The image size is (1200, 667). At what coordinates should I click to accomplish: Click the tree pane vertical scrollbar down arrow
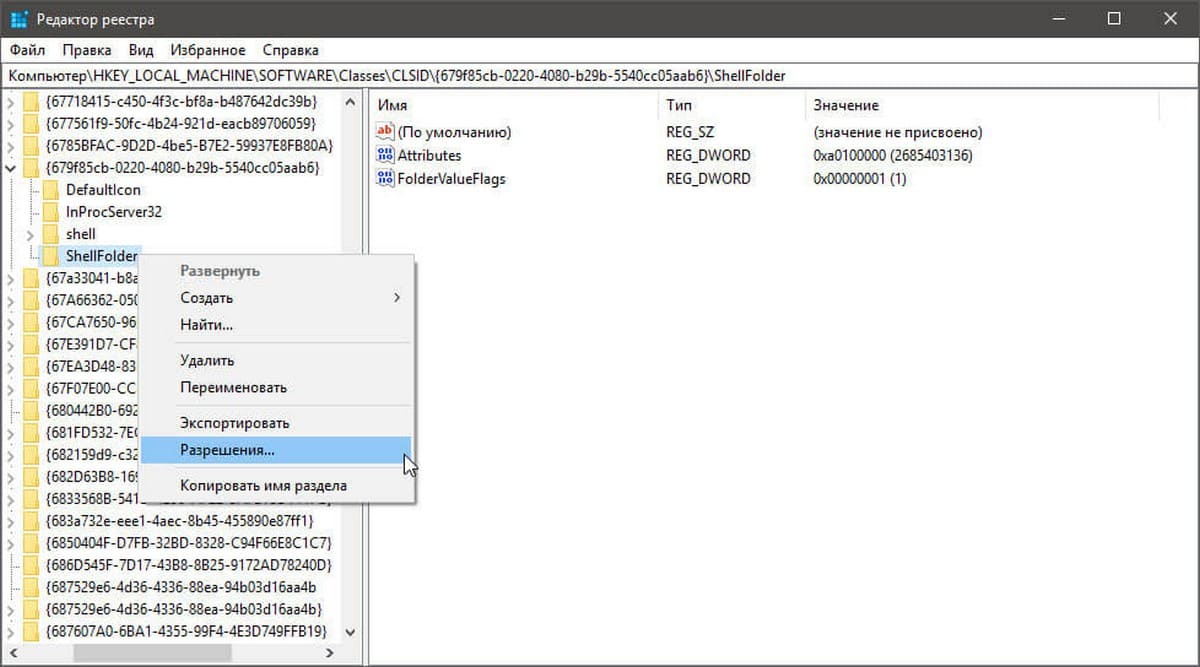pyautogui.click(x=349, y=631)
